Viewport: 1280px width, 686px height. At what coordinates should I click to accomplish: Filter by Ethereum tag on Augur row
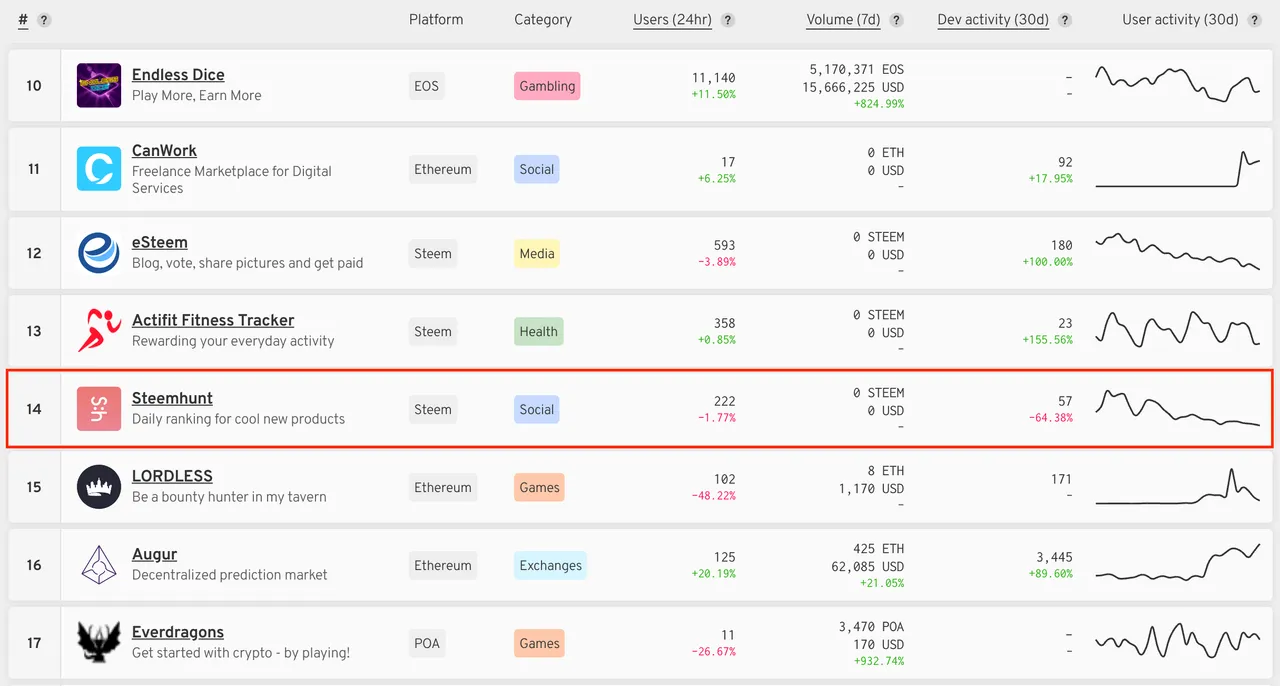443,566
